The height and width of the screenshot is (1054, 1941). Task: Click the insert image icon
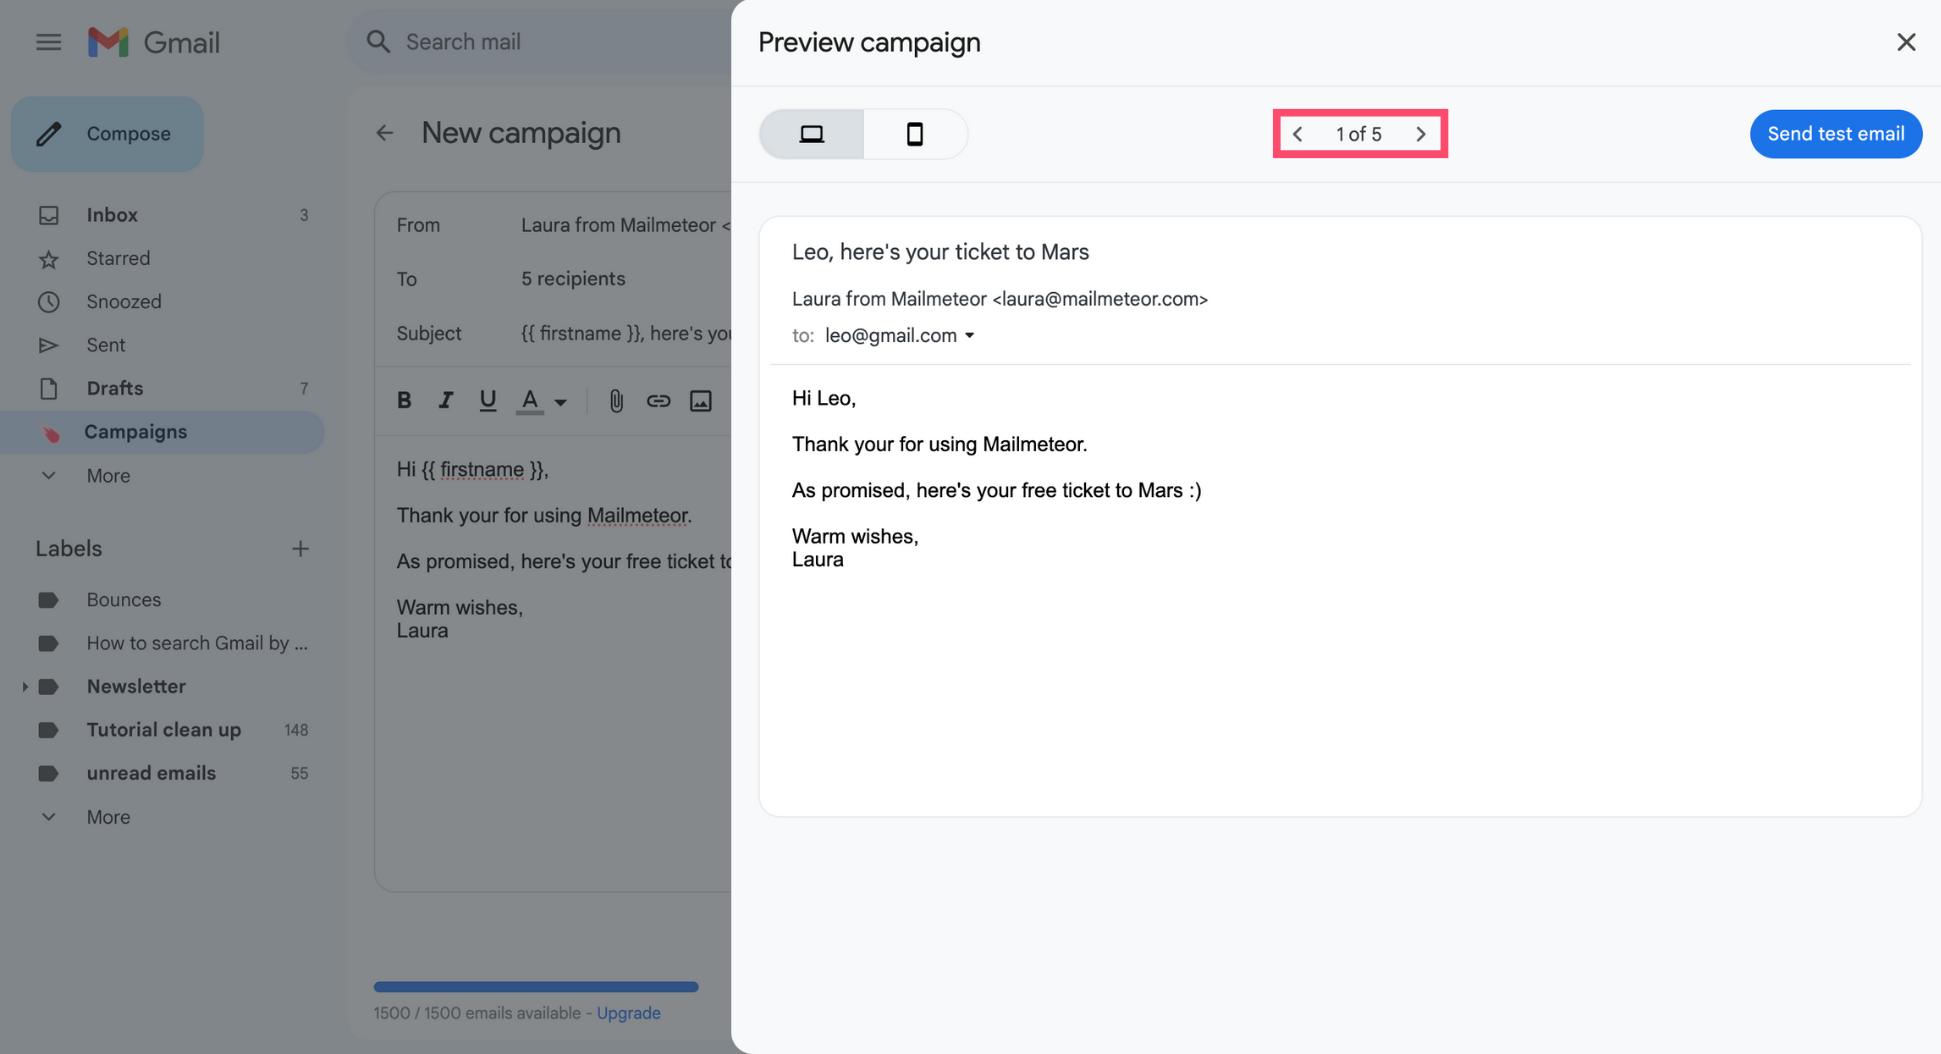pos(701,401)
